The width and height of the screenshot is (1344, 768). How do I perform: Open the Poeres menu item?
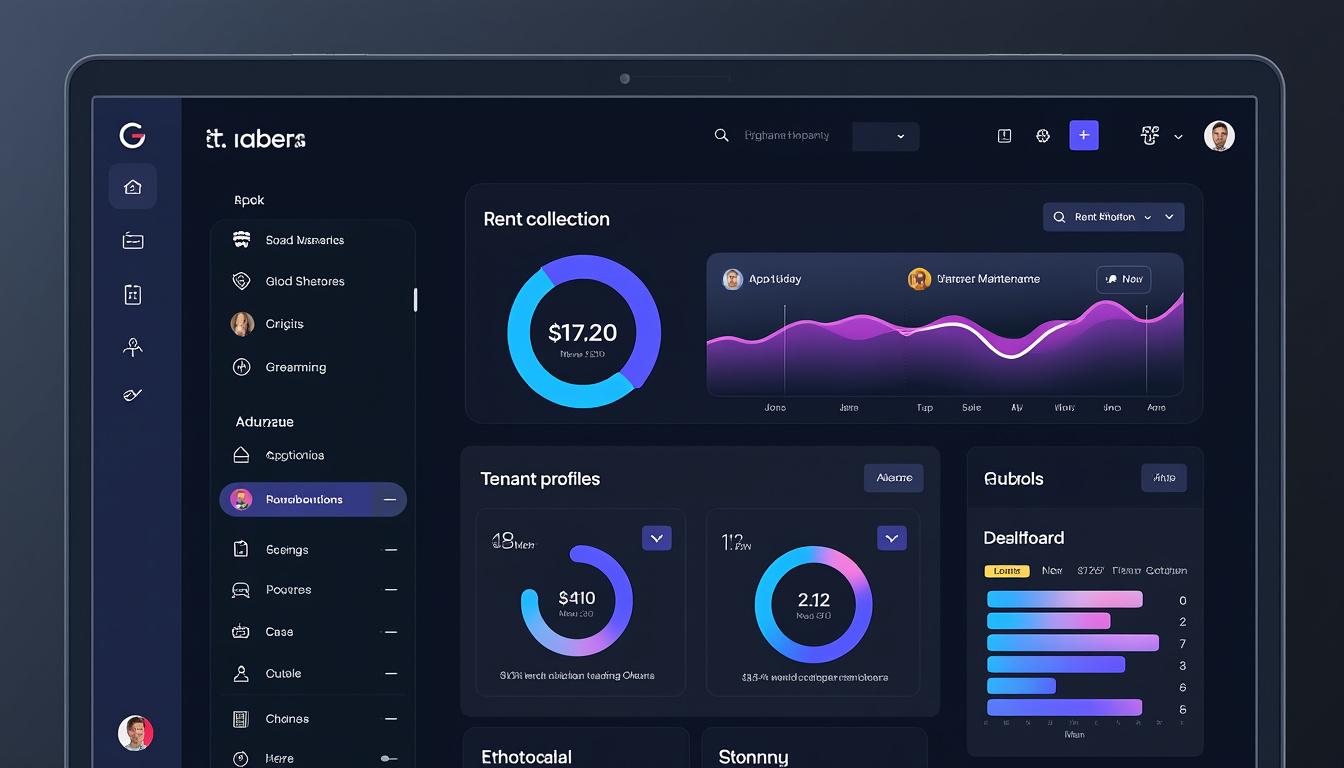click(288, 590)
